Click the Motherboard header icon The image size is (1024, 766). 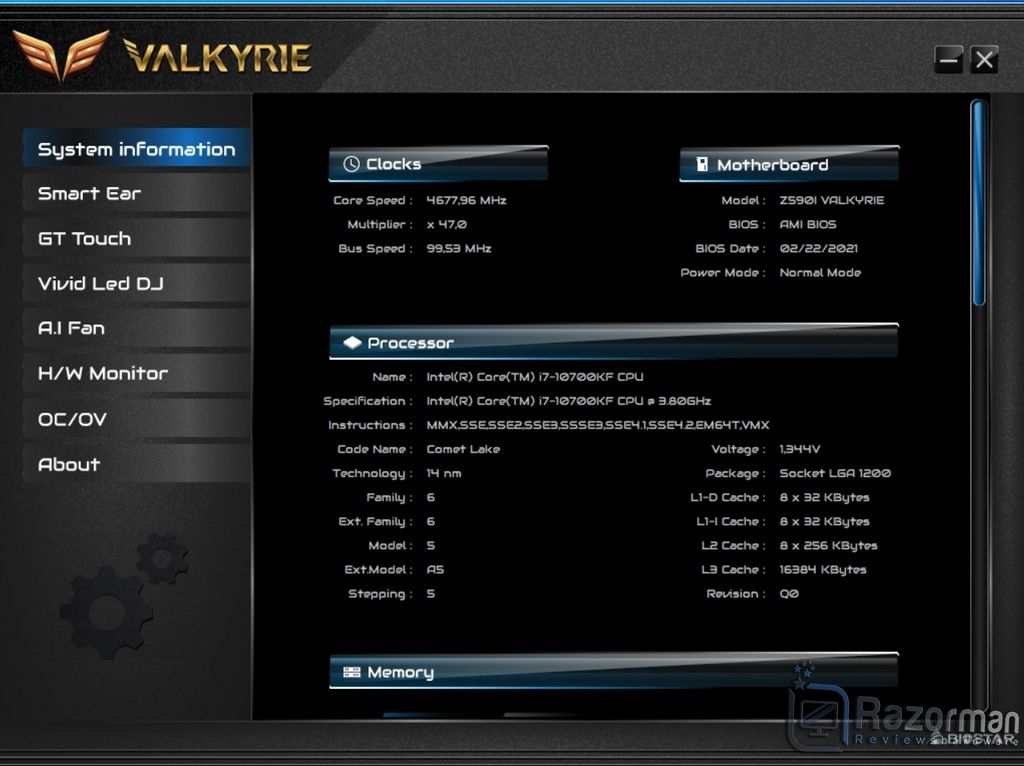702,164
